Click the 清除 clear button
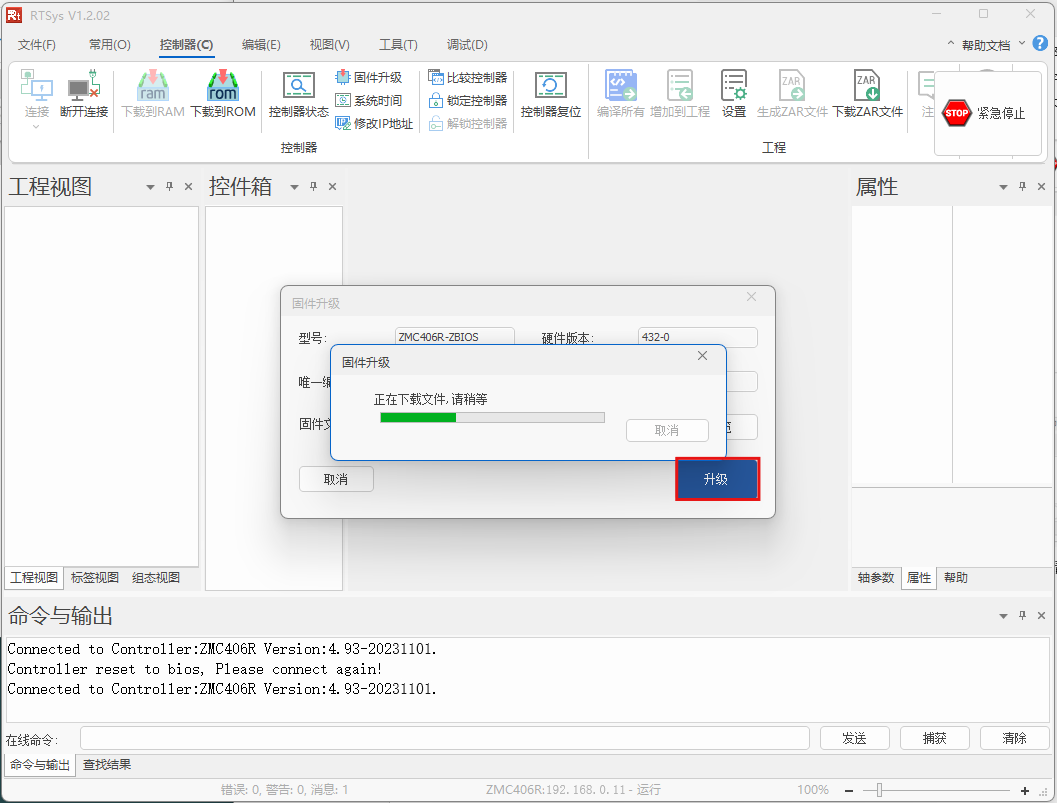This screenshot has width=1057, height=803. click(1015, 738)
